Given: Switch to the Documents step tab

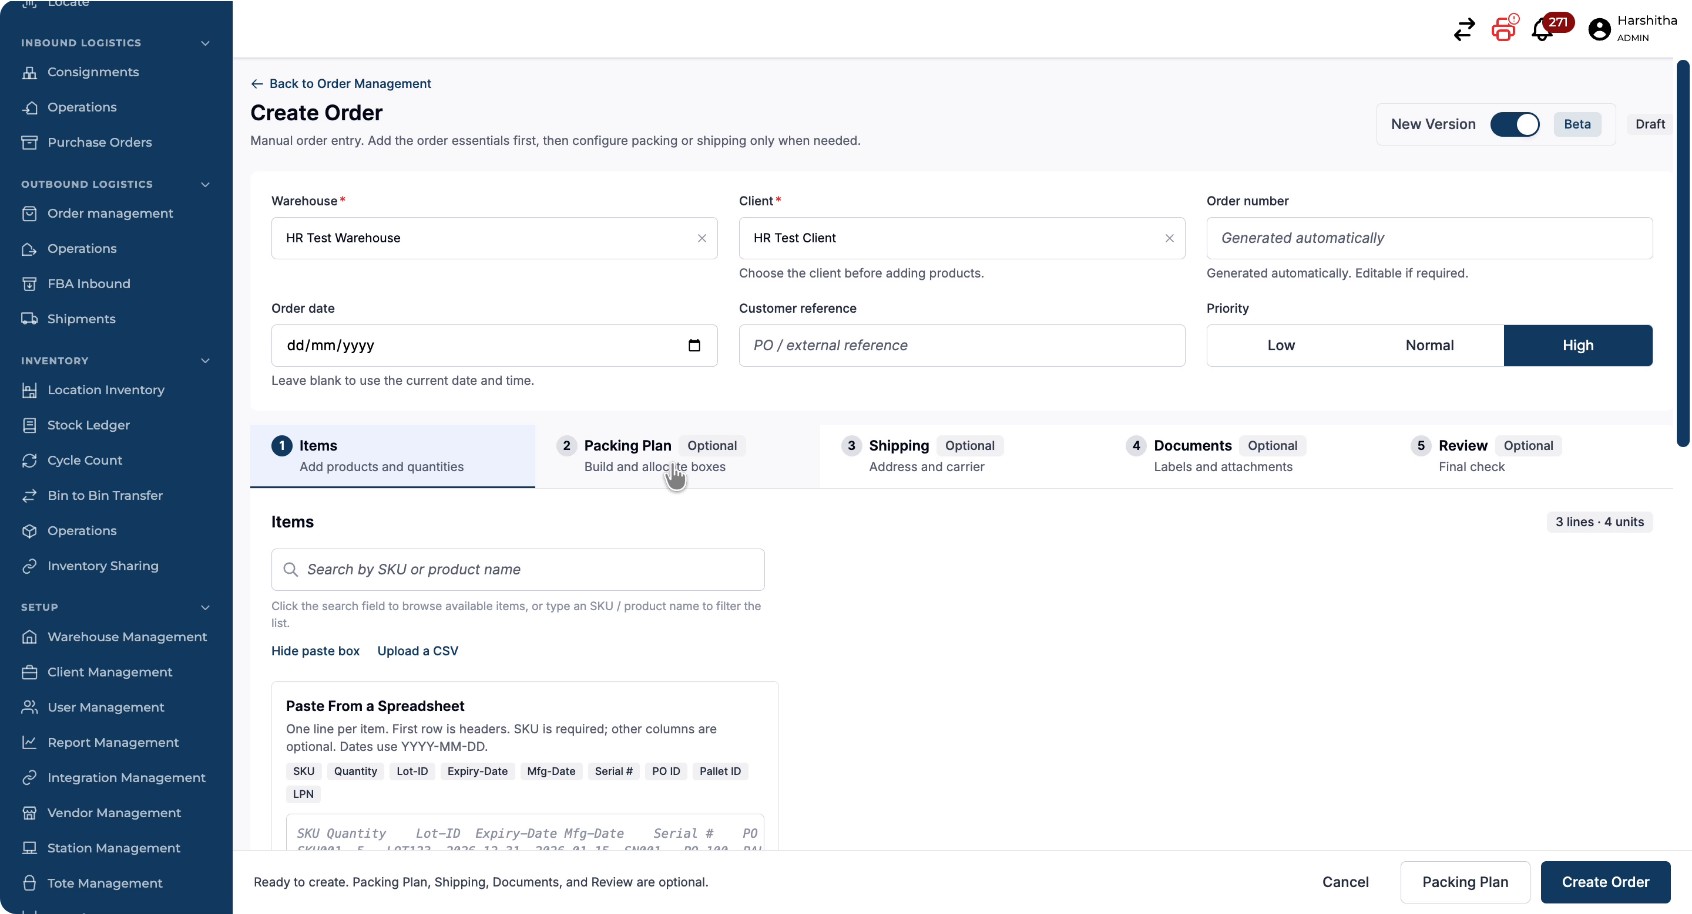Looking at the screenshot, I should [x=1246, y=456].
